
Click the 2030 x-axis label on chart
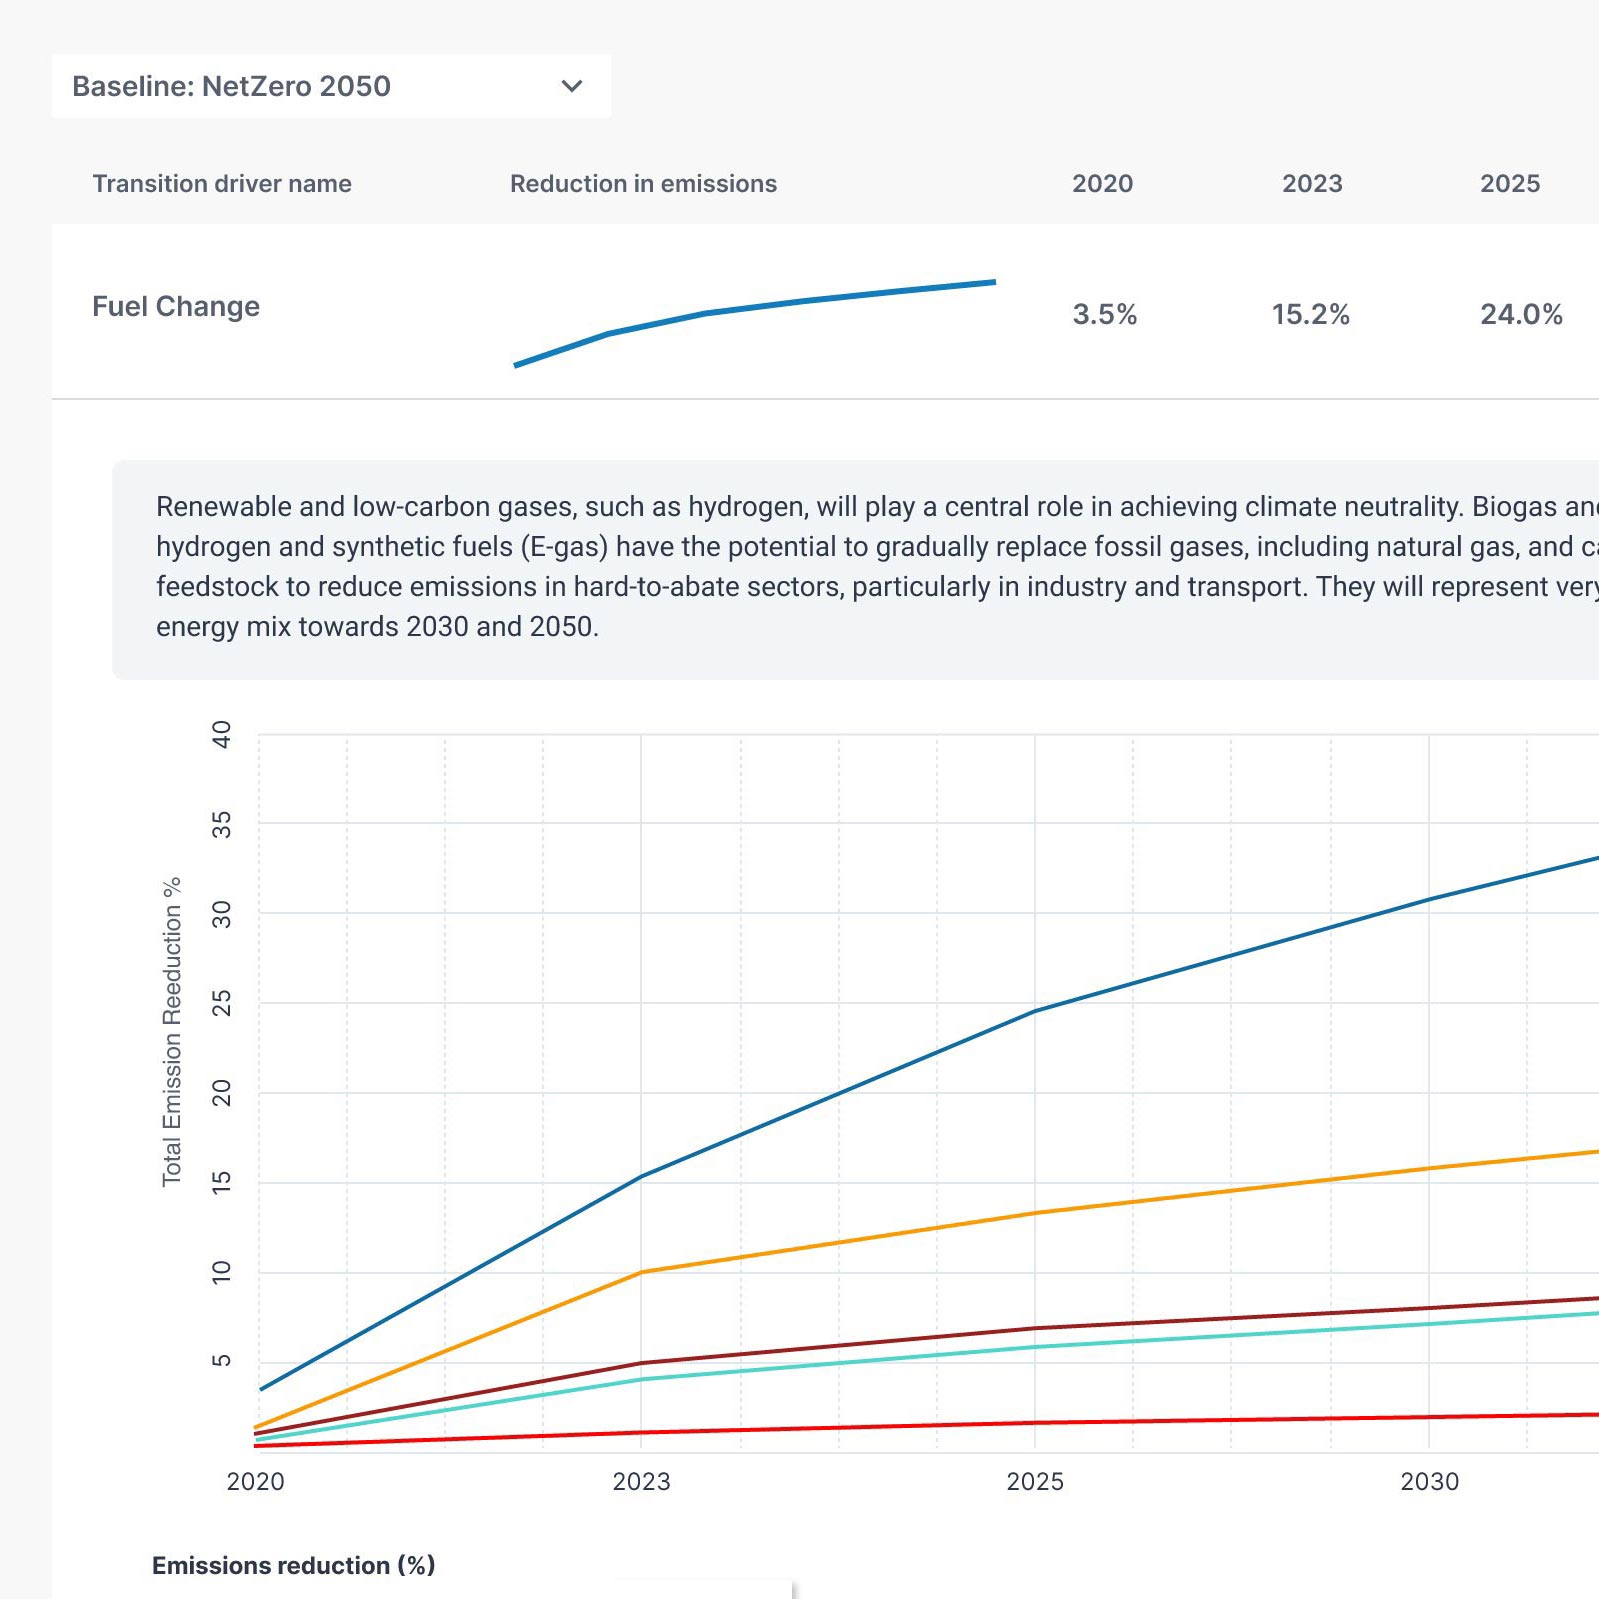1429,1481
